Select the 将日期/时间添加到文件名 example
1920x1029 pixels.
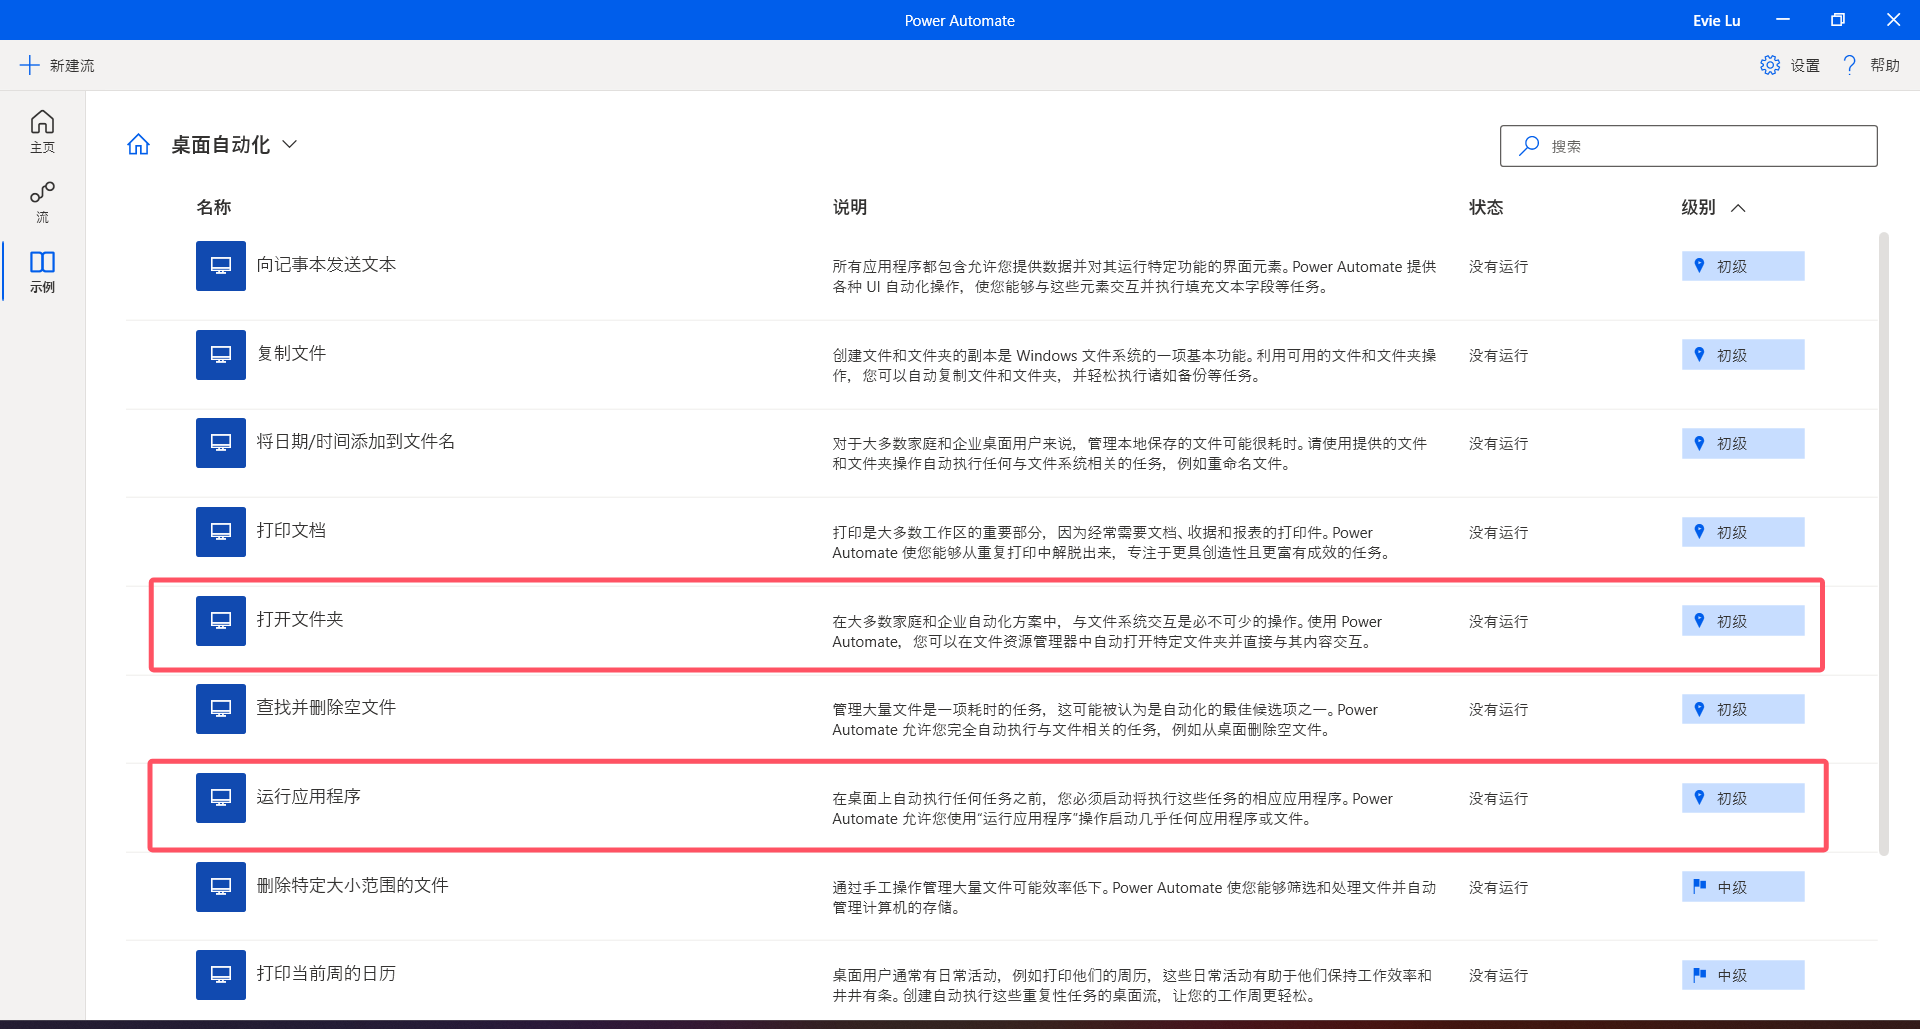pyautogui.click(x=355, y=441)
